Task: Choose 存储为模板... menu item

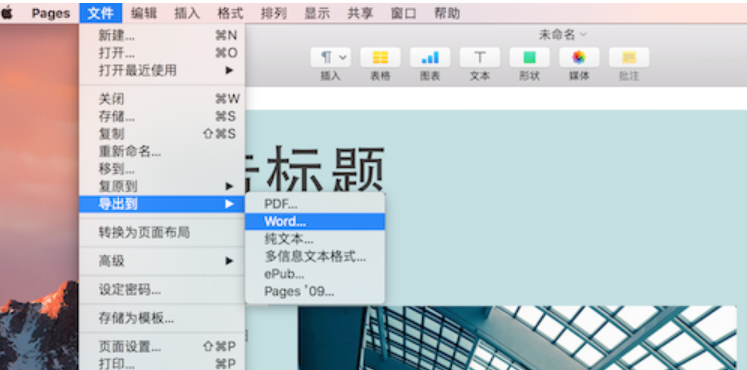Action: (x=162, y=318)
